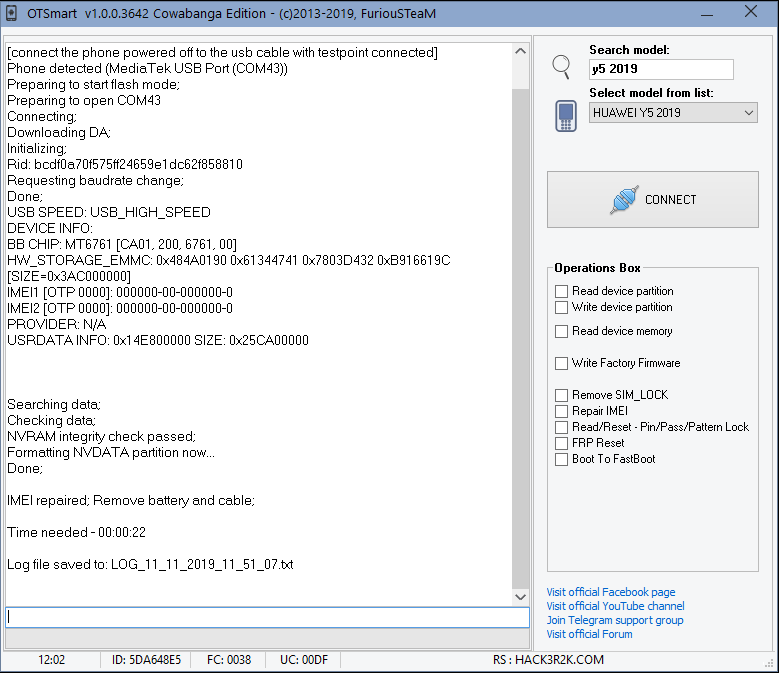This screenshot has width=779, height=673.
Task: Enable Write device partition checkbox
Action: 561,307
